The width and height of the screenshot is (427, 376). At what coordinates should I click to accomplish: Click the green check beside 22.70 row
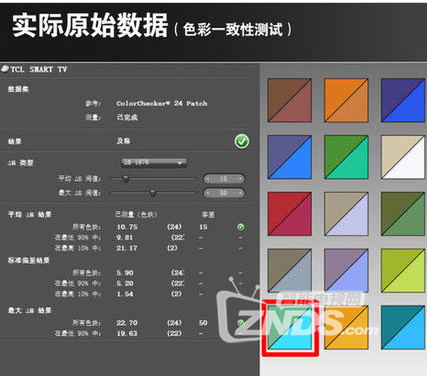click(x=240, y=323)
